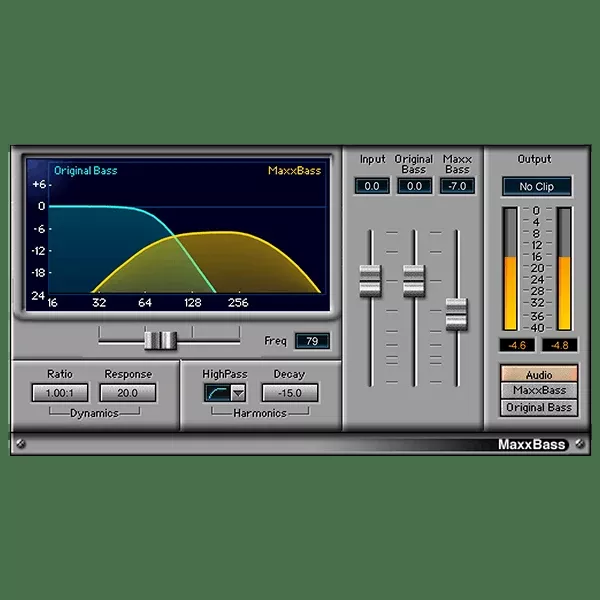The height and width of the screenshot is (600, 600).
Task: Click the right peak readout -4.8
Action: (560, 345)
